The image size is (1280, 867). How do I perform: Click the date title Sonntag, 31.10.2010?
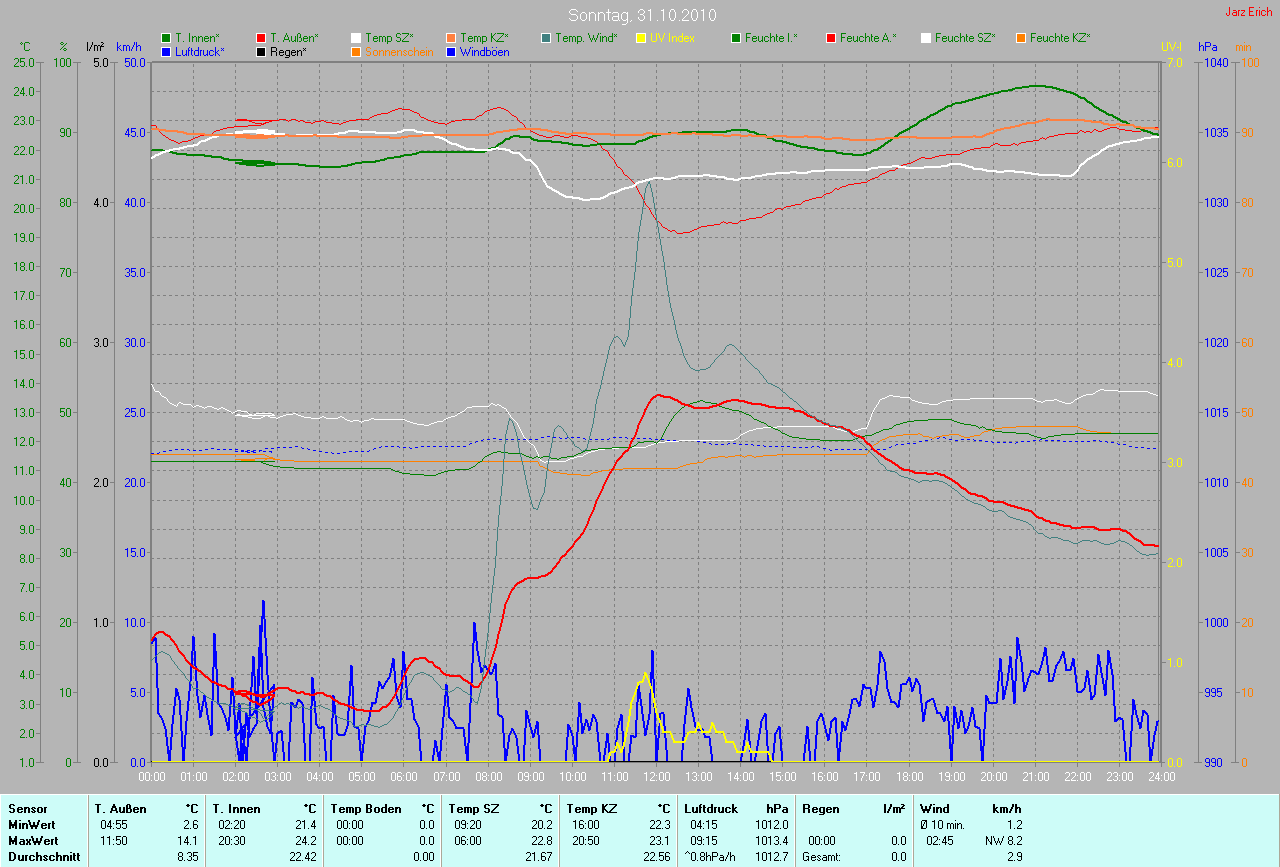tap(639, 15)
